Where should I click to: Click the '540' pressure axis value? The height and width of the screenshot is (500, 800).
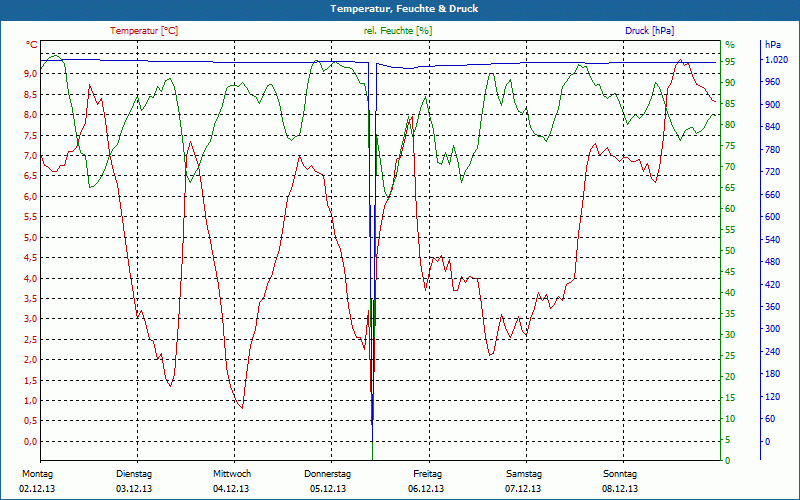pos(773,239)
